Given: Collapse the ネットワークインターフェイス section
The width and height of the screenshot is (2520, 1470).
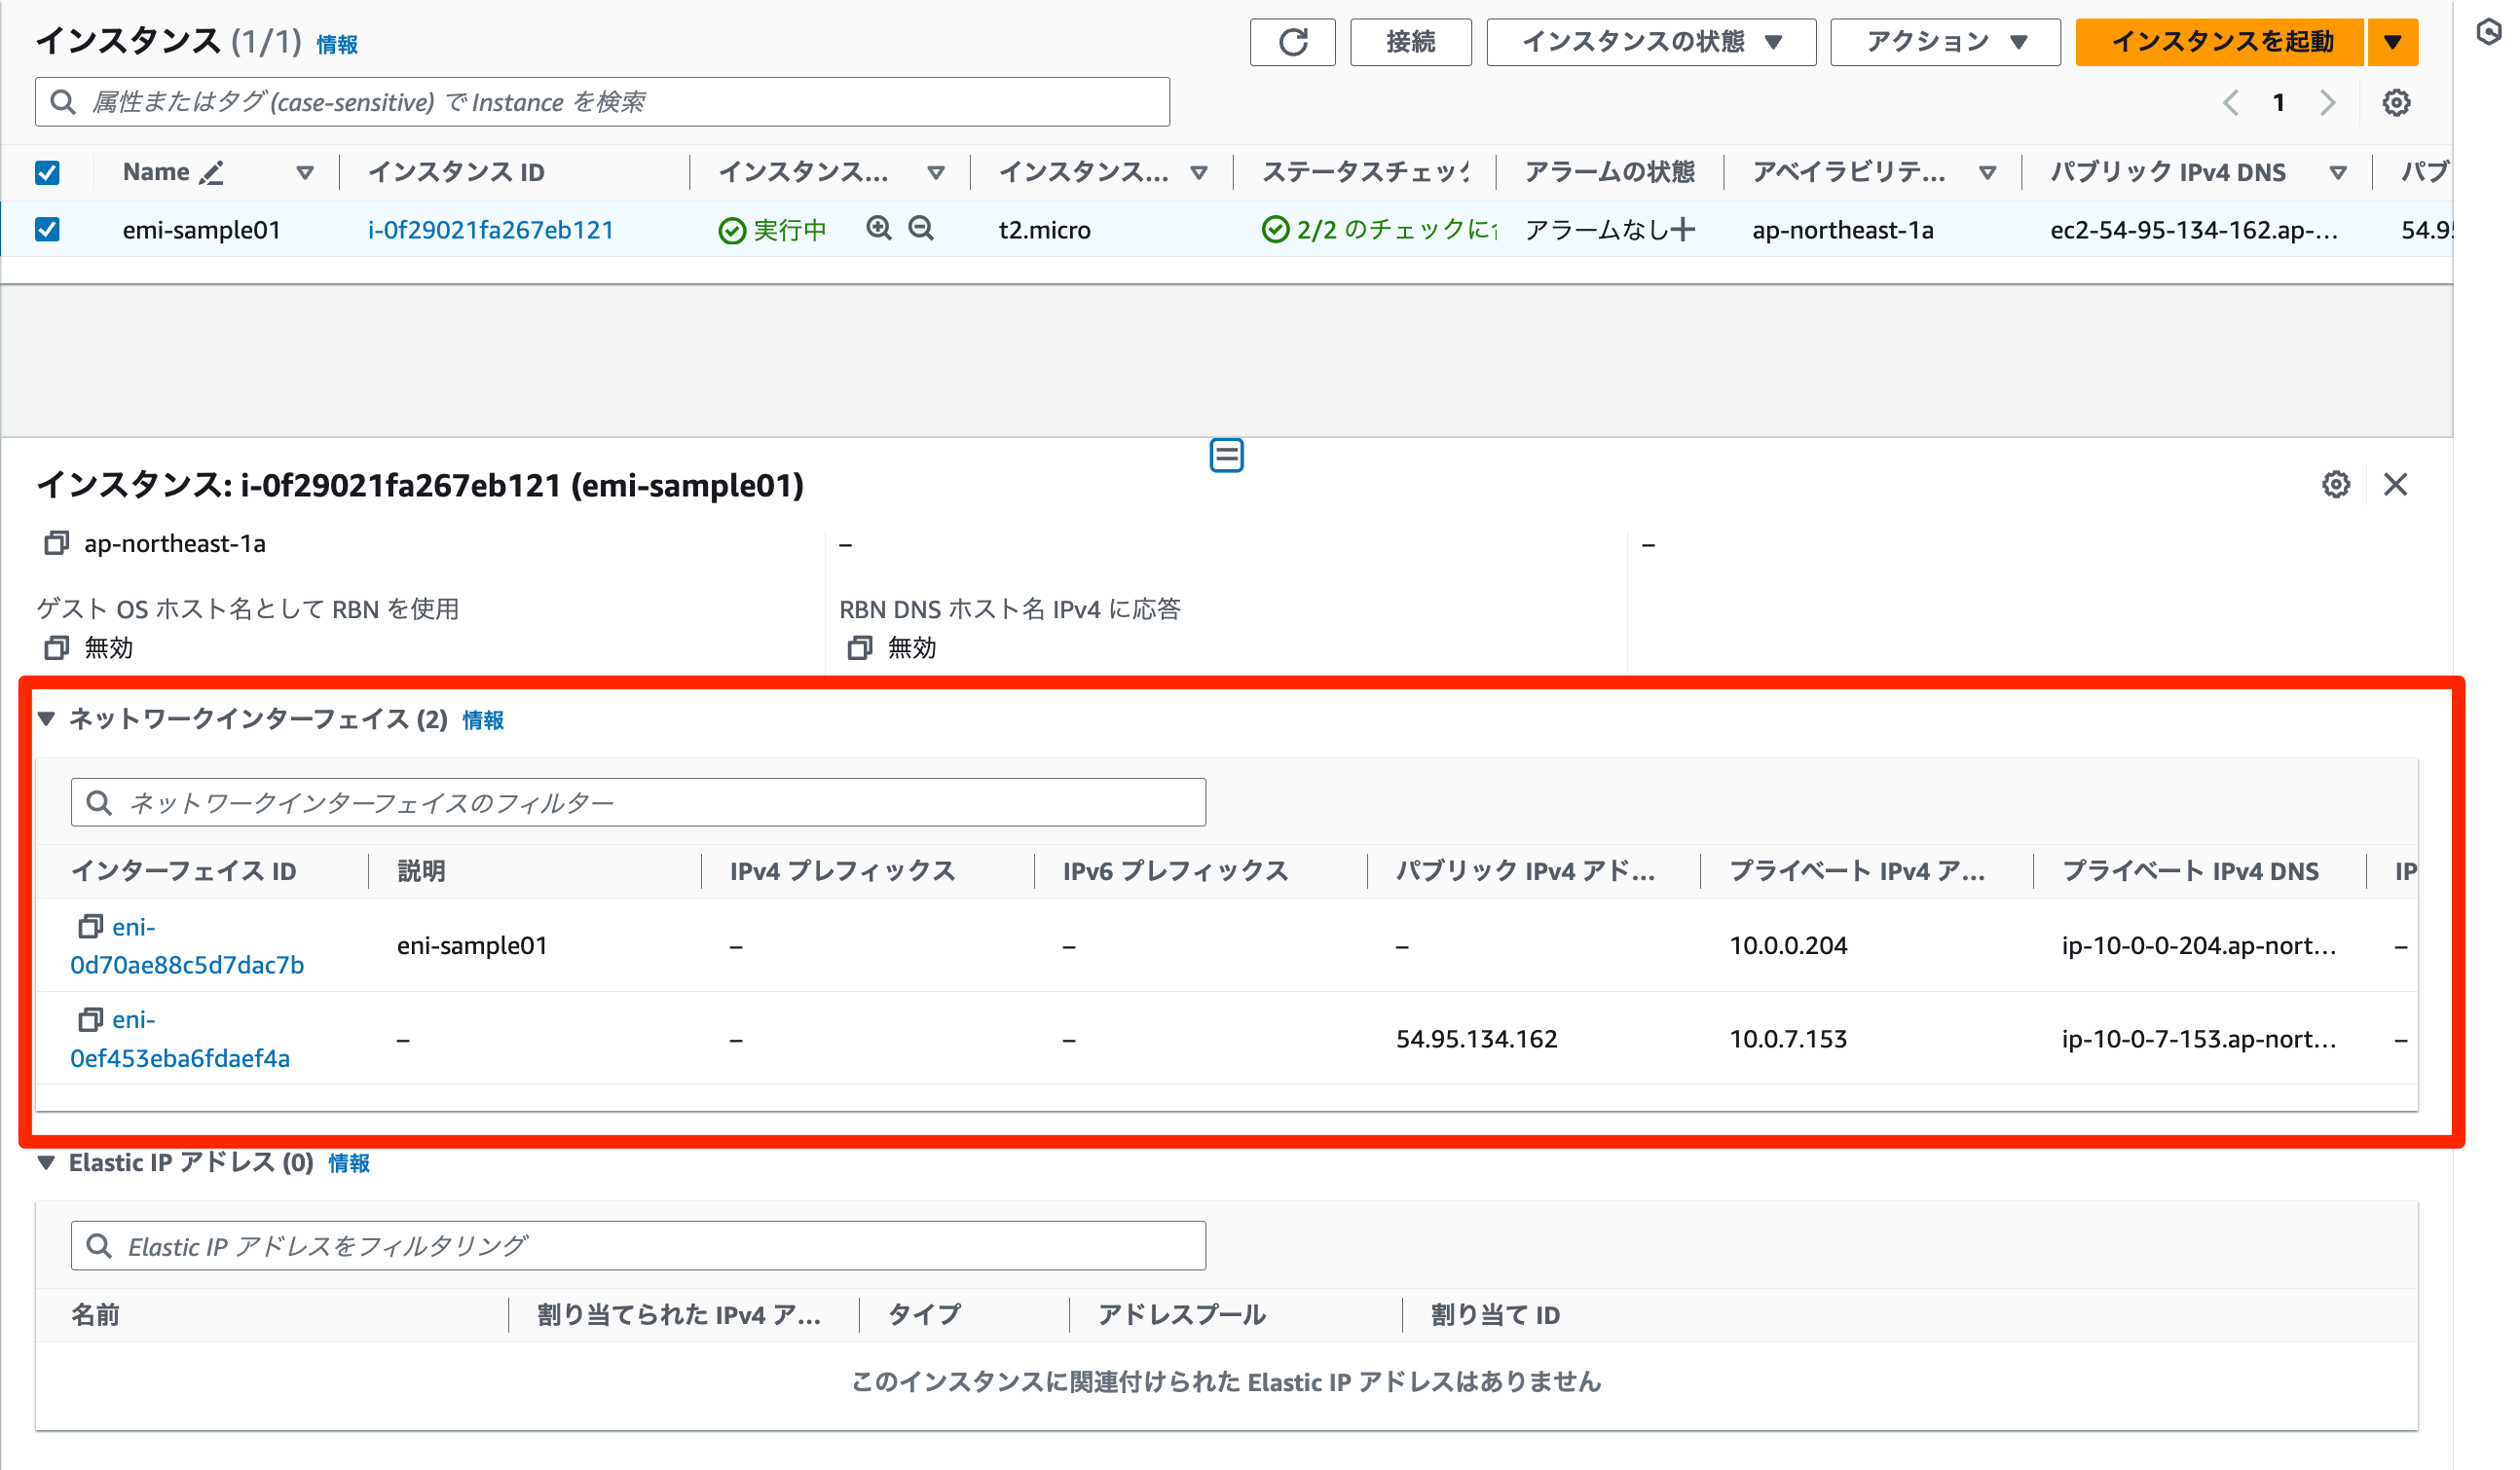Looking at the screenshot, I should pos(46,719).
